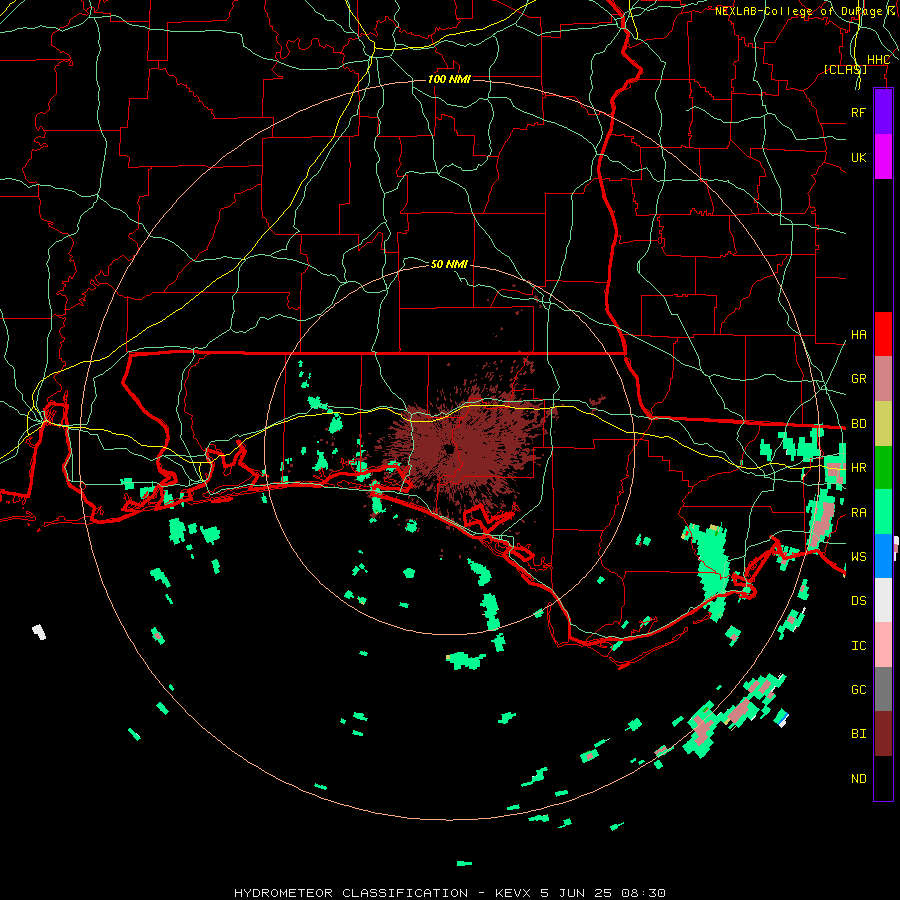Click the RF purple legend swatch
Screen dimensions: 900x900
coord(883,112)
